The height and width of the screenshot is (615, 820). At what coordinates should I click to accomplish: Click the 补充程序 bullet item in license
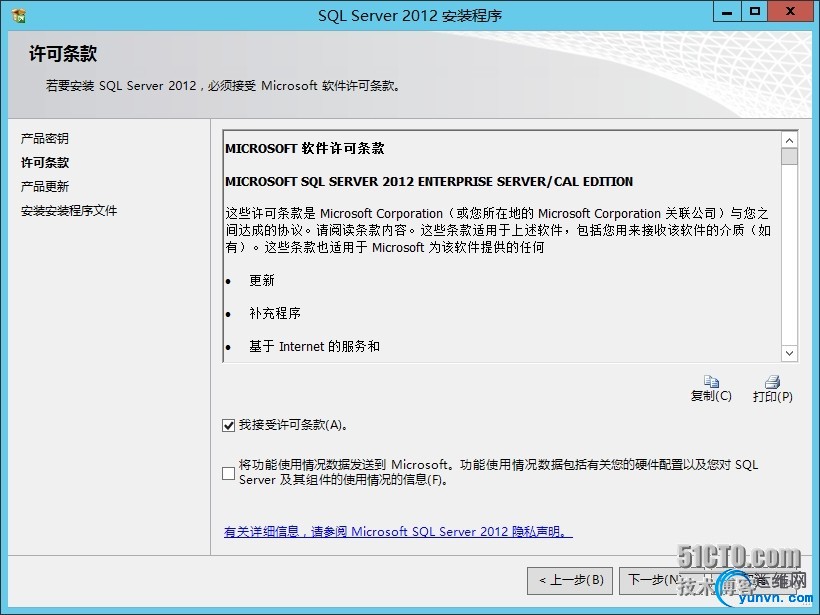point(275,313)
